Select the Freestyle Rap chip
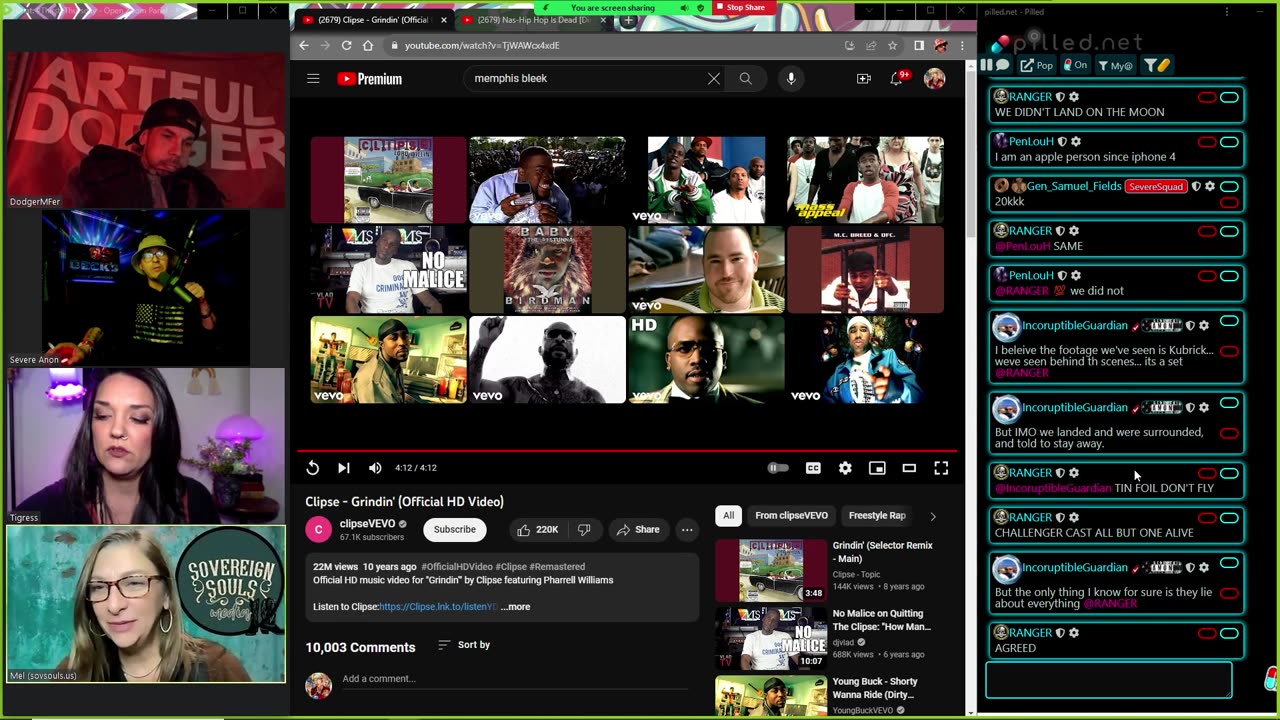This screenshot has height=720, width=1280. [877, 516]
